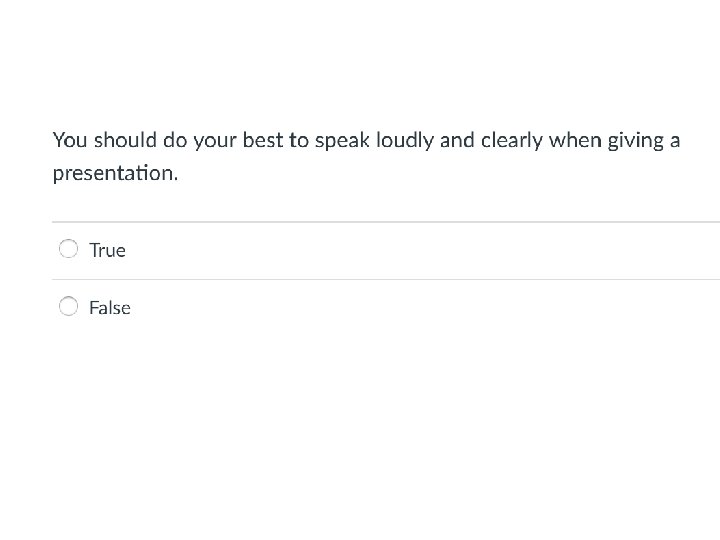Click the word "loudly" in the question

tap(405, 140)
